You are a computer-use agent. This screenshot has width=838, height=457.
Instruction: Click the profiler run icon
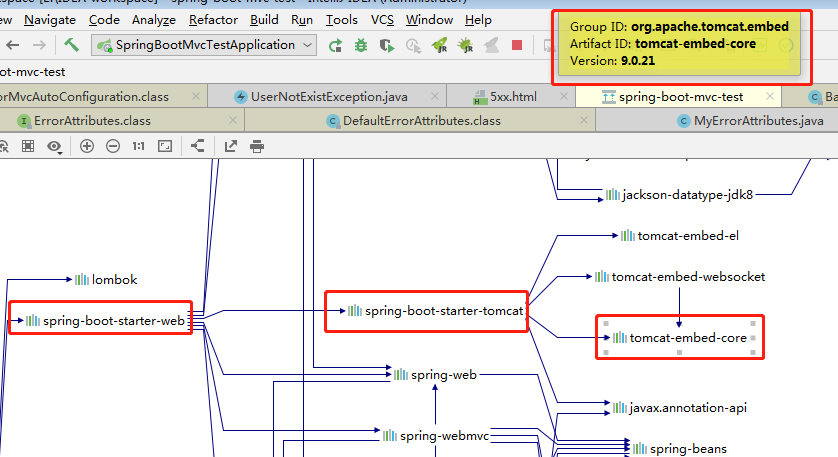[413, 45]
